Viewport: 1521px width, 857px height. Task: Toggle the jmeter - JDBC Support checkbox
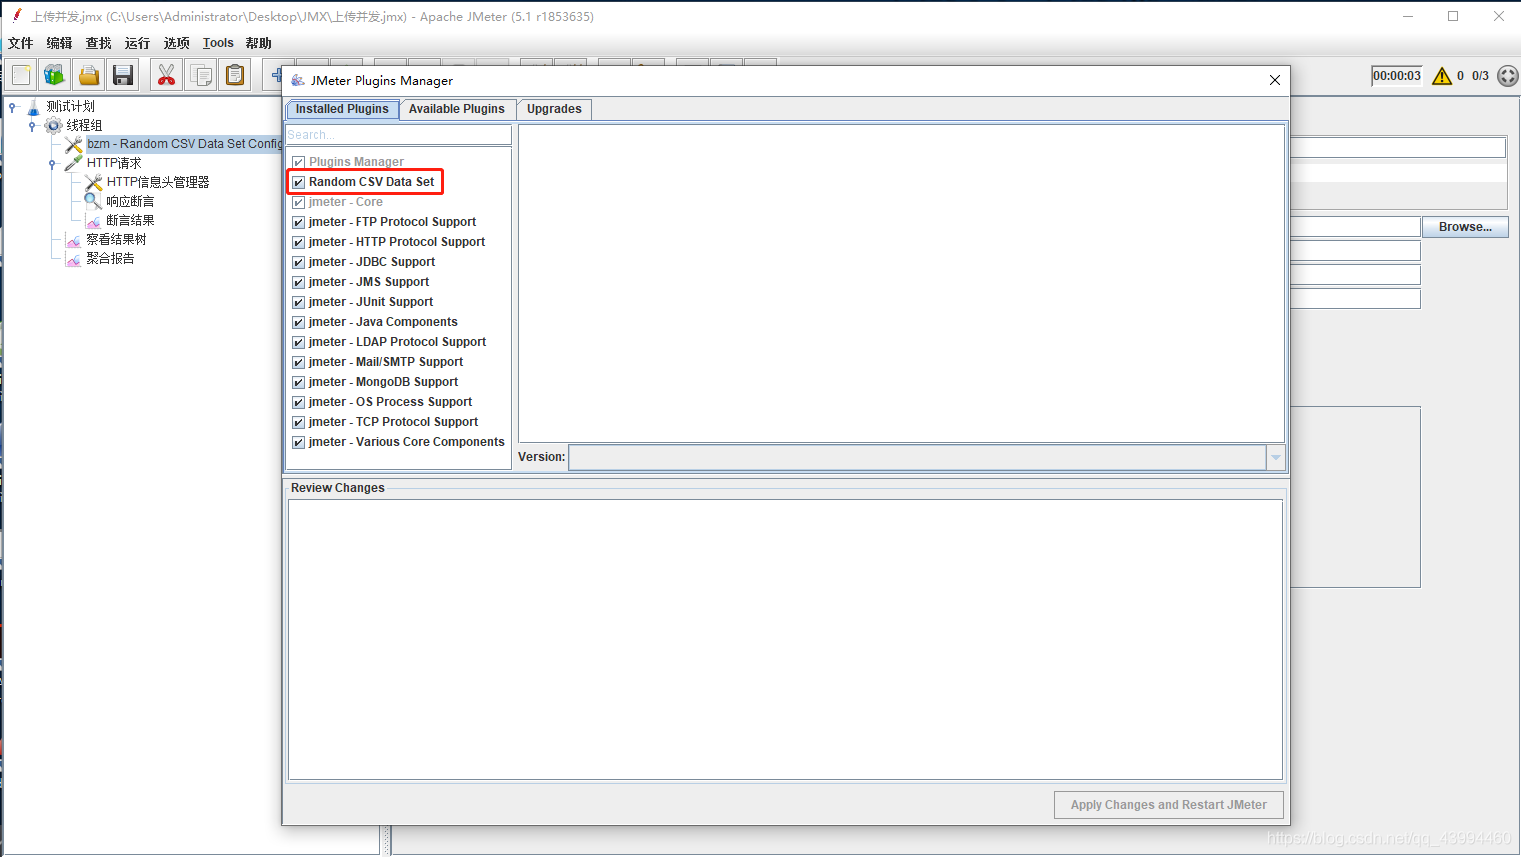[299, 262]
